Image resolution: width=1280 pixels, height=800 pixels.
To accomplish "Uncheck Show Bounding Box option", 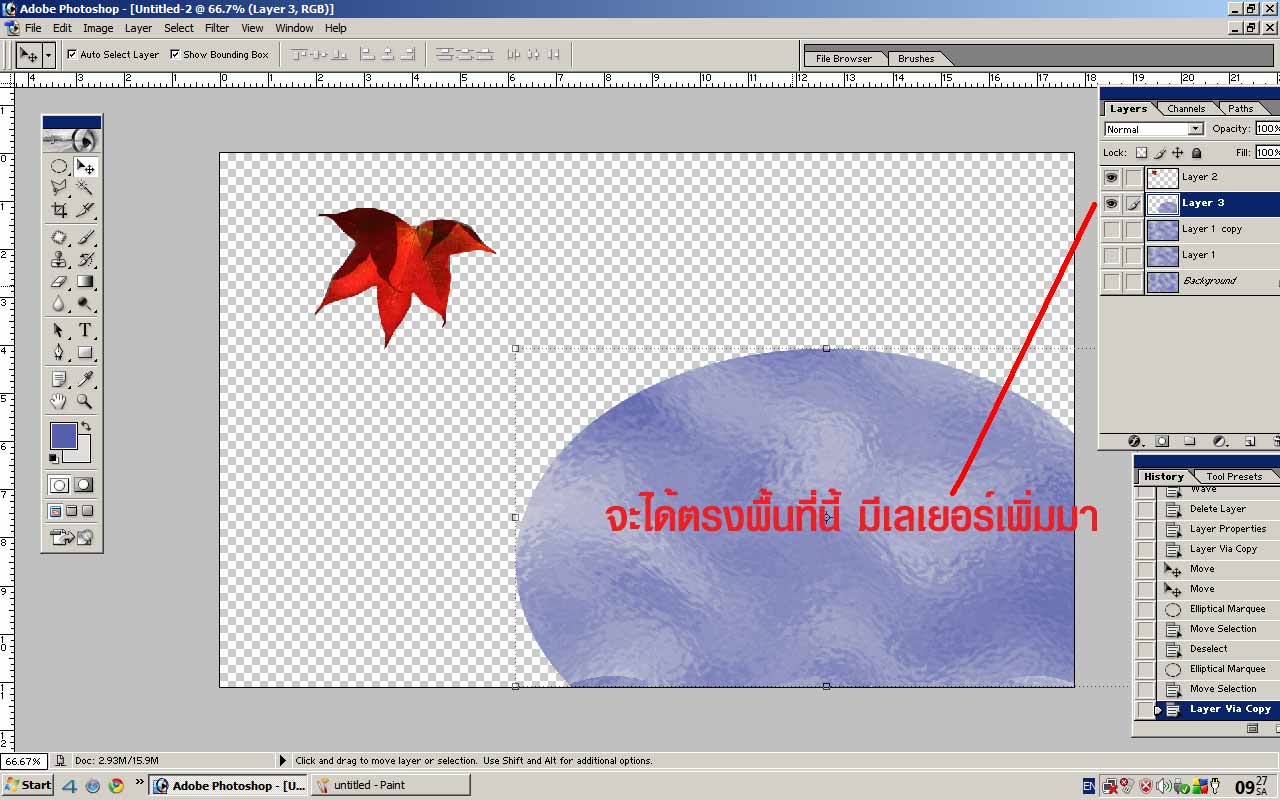I will click(175, 55).
